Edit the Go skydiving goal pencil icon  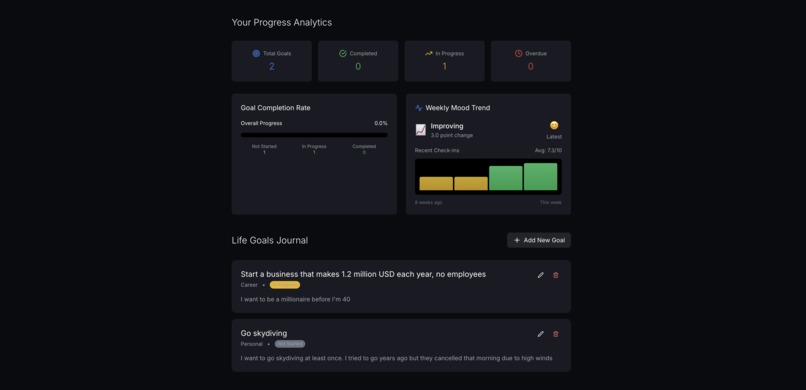click(540, 334)
